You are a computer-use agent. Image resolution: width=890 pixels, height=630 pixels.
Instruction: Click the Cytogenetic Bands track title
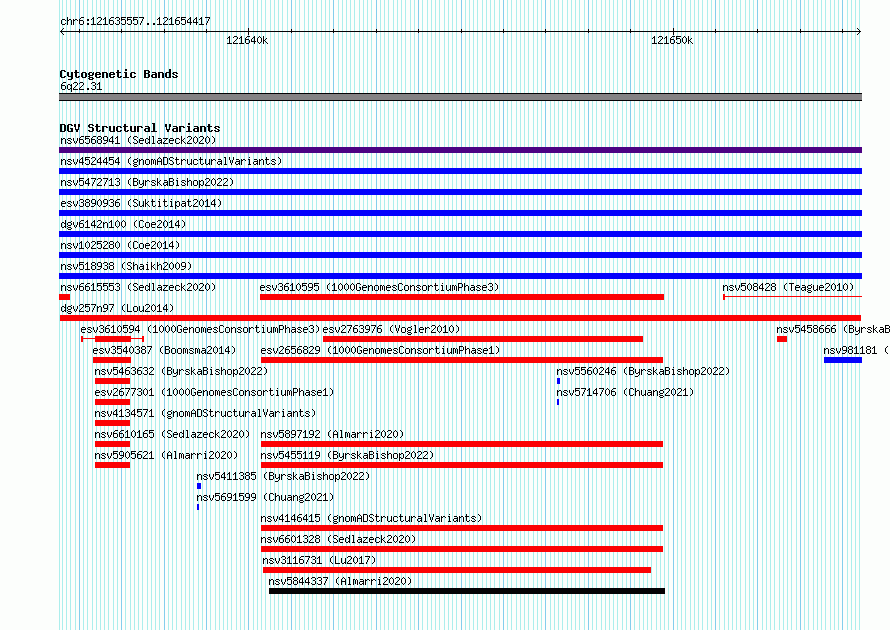coord(119,74)
